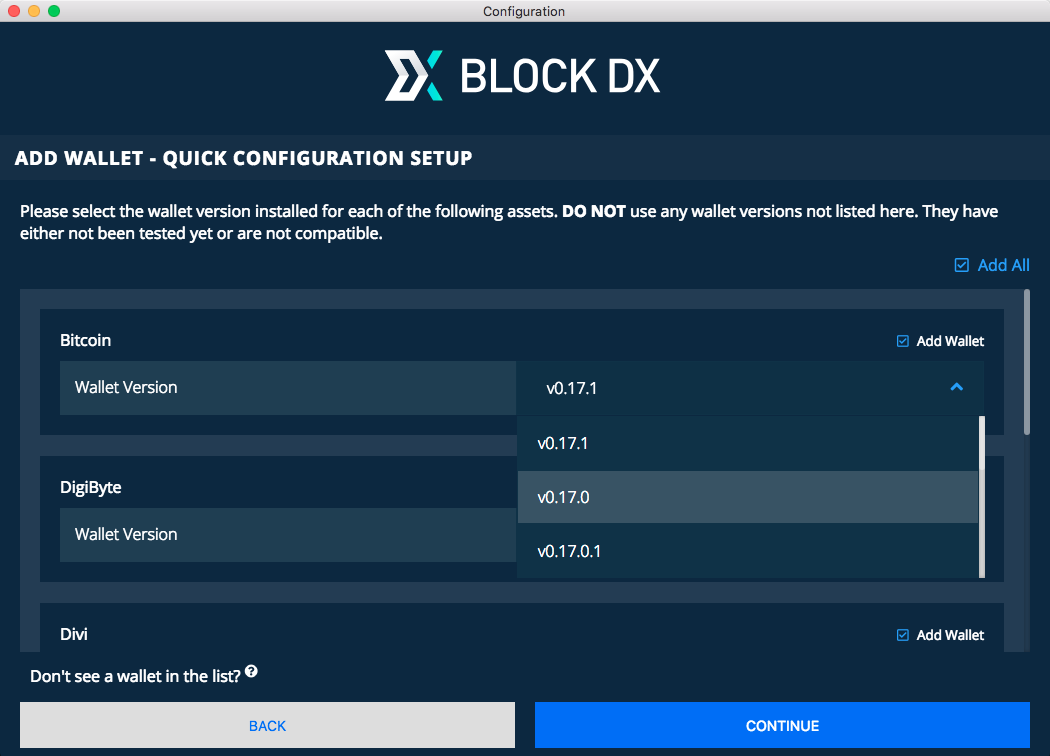Minimize the Configuration window

tap(34, 11)
